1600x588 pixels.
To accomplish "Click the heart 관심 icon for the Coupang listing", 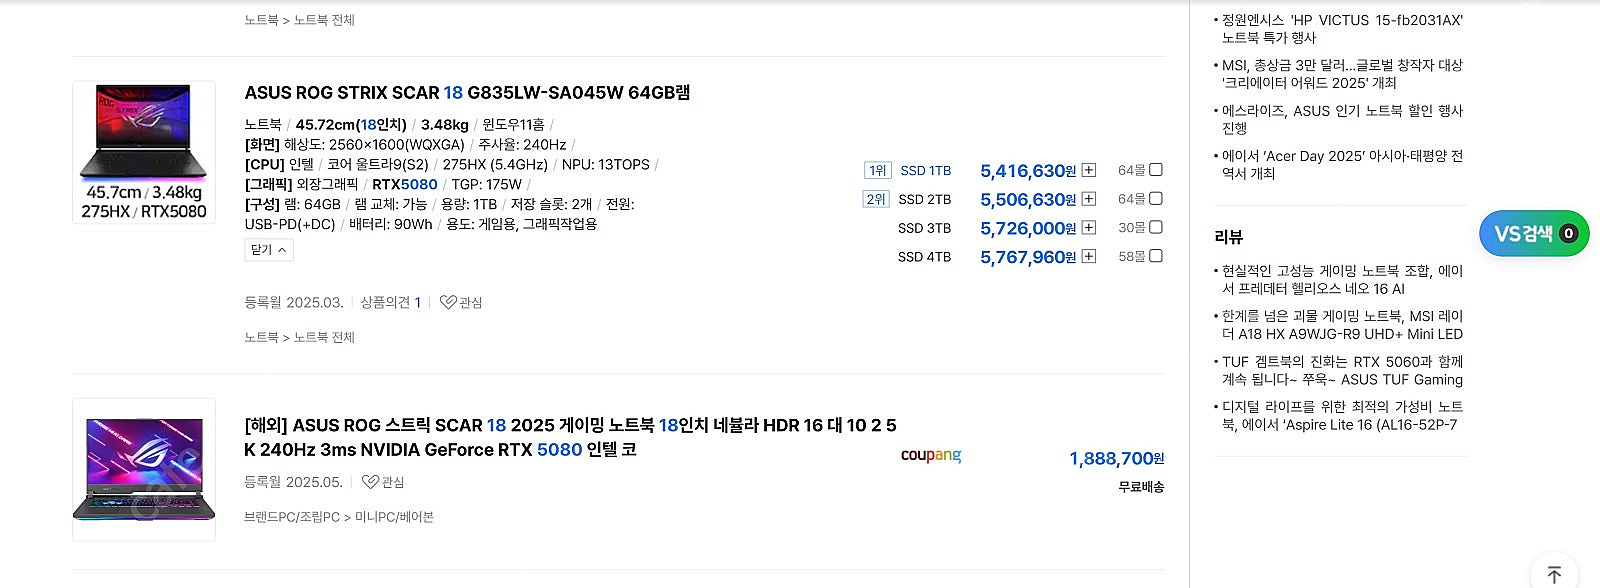I will (370, 482).
